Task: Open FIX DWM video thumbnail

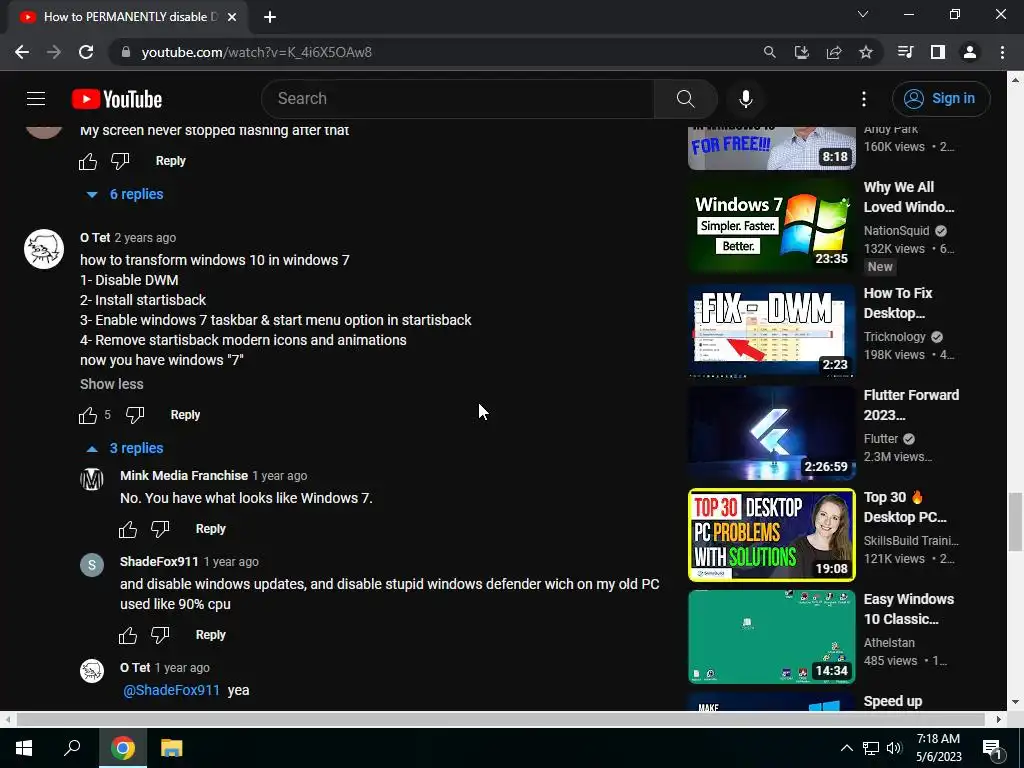Action: 771,330
